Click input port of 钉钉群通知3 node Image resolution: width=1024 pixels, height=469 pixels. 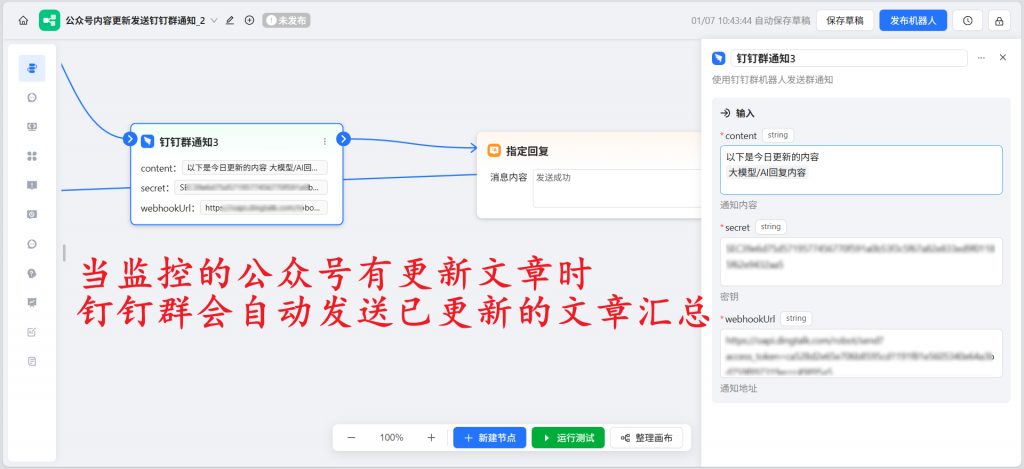coord(130,138)
